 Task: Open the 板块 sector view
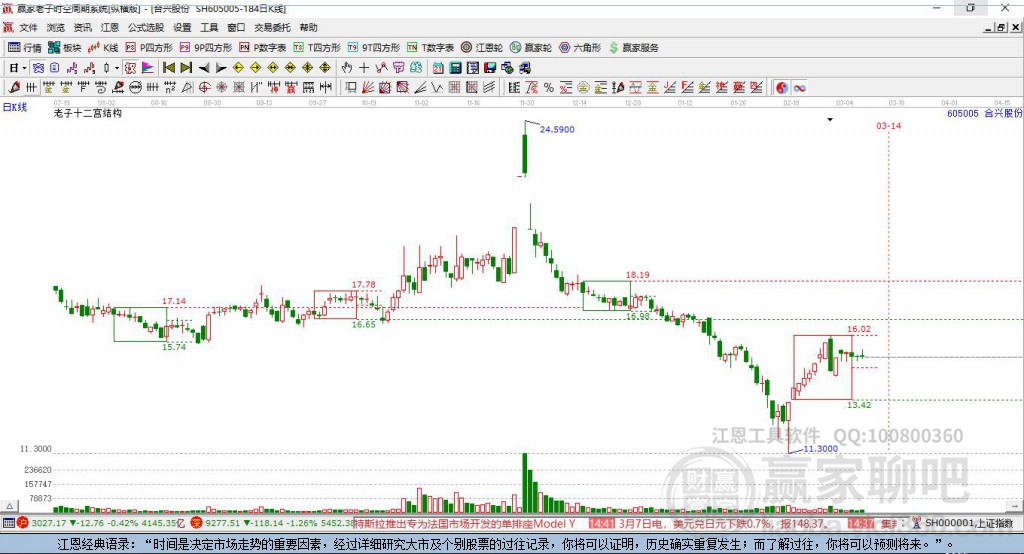coord(64,48)
